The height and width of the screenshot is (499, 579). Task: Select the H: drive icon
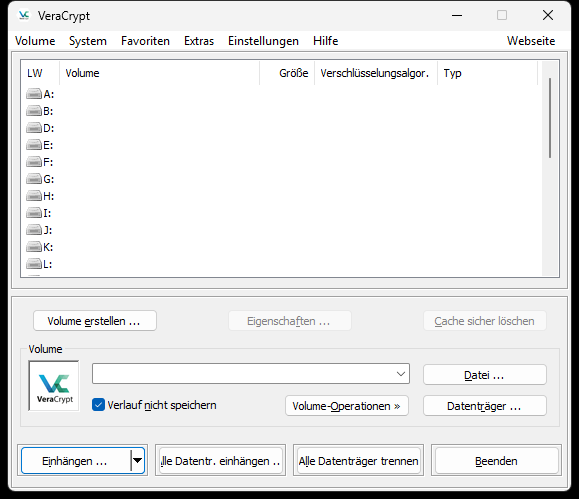pyautogui.click(x=34, y=196)
